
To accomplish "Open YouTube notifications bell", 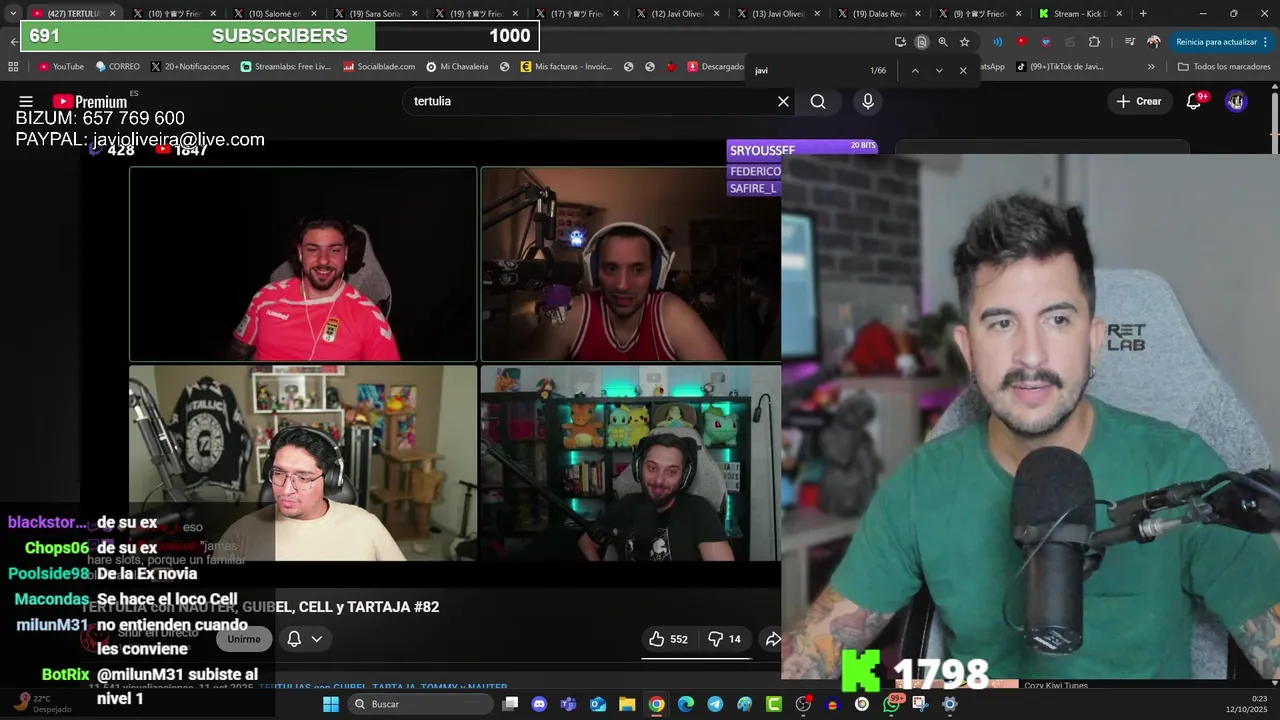I will [1193, 101].
